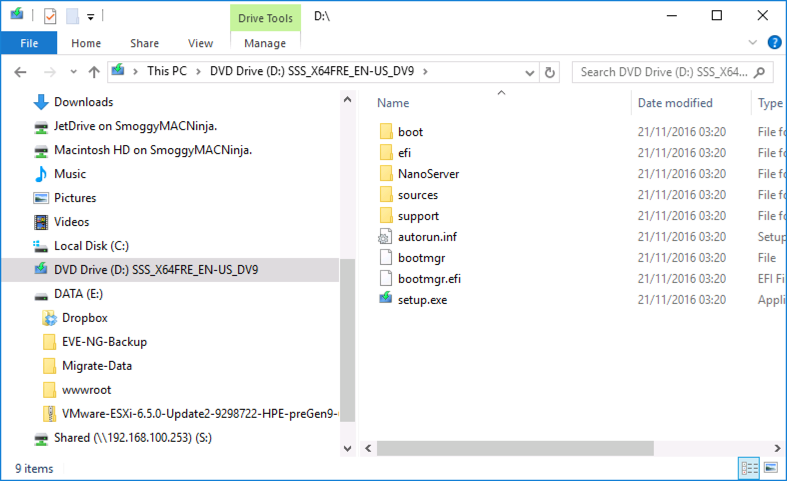Go forward with the forward arrow
This screenshot has height=481, width=787.
(49, 72)
